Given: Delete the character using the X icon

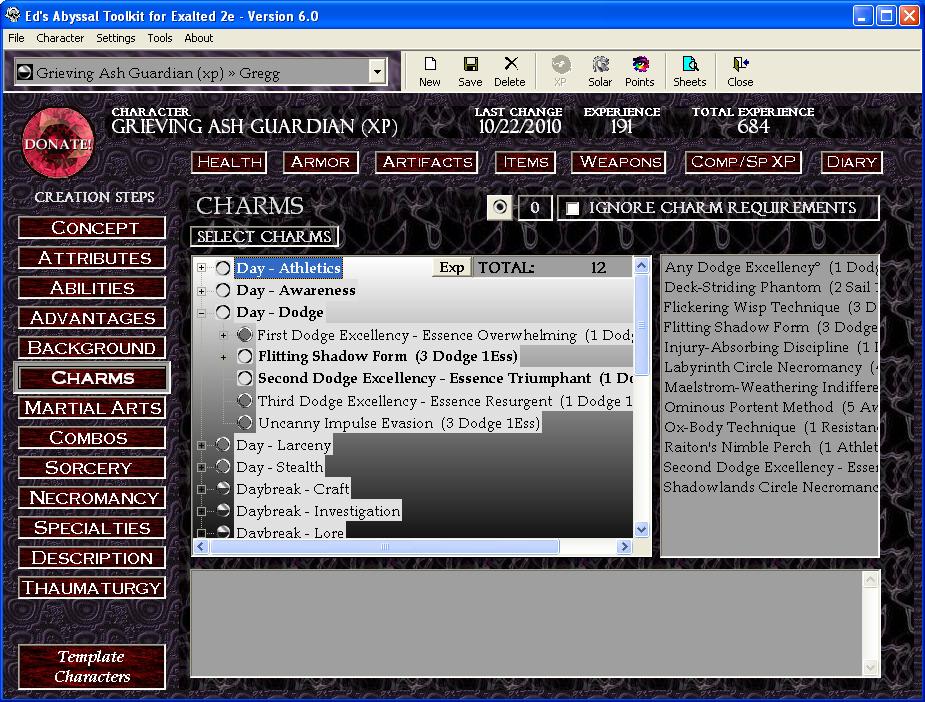Looking at the screenshot, I should [510, 71].
